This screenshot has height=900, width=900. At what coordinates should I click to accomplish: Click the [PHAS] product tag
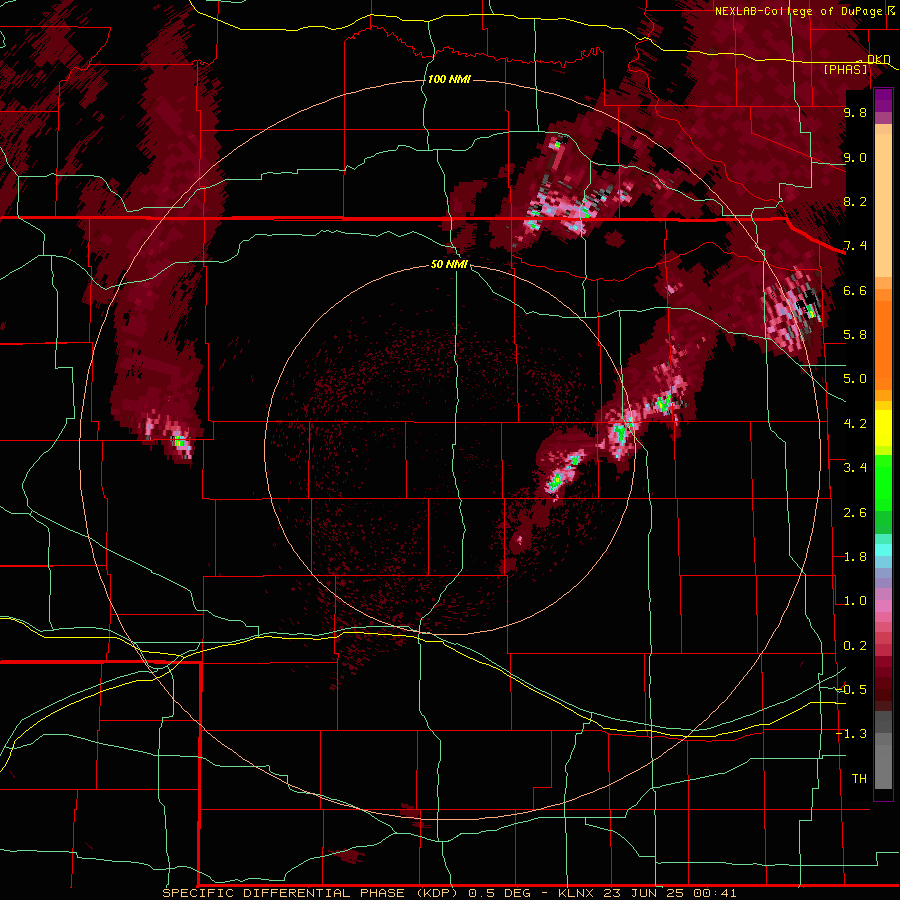(845, 69)
